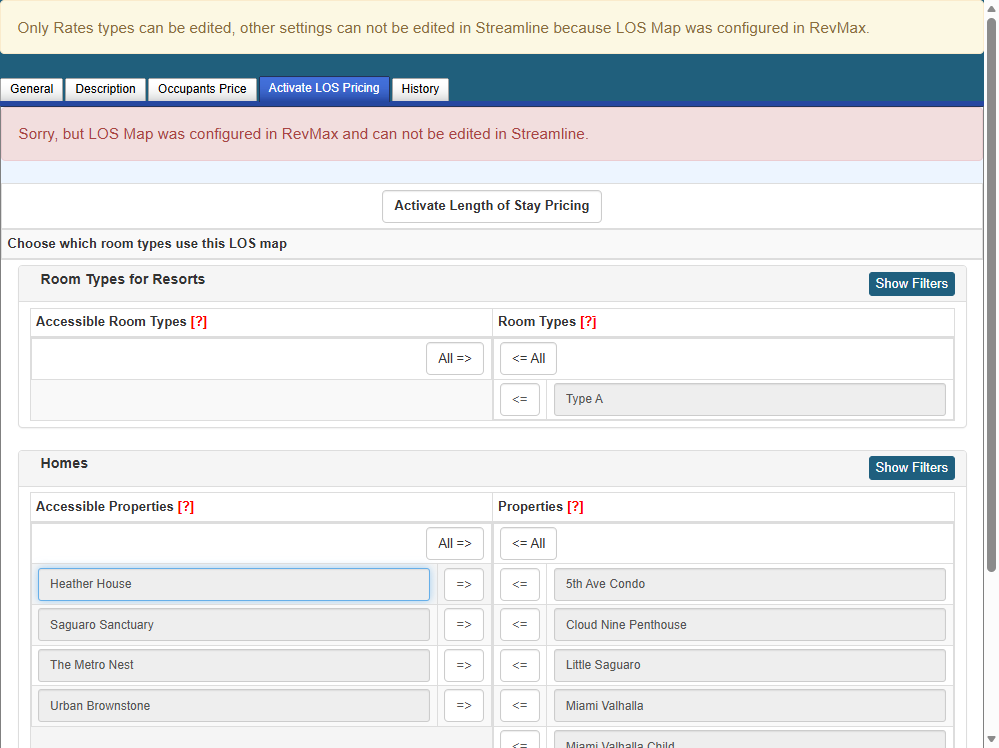999x748 pixels.
Task: Remove Little Saguaro using its <= arrow
Action: (x=519, y=665)
